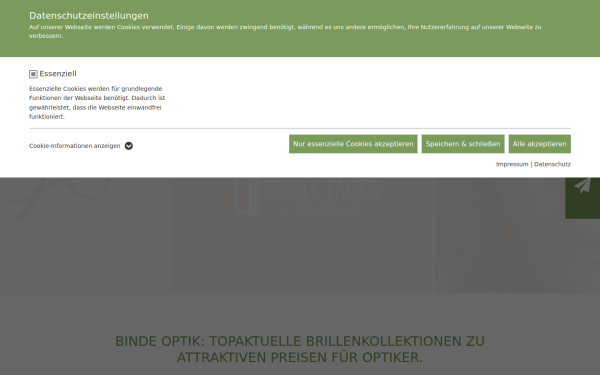Click the Datenschutzeinstellungen heading text
The height and width of the screenshot is (375, 600).
(89, 16)
